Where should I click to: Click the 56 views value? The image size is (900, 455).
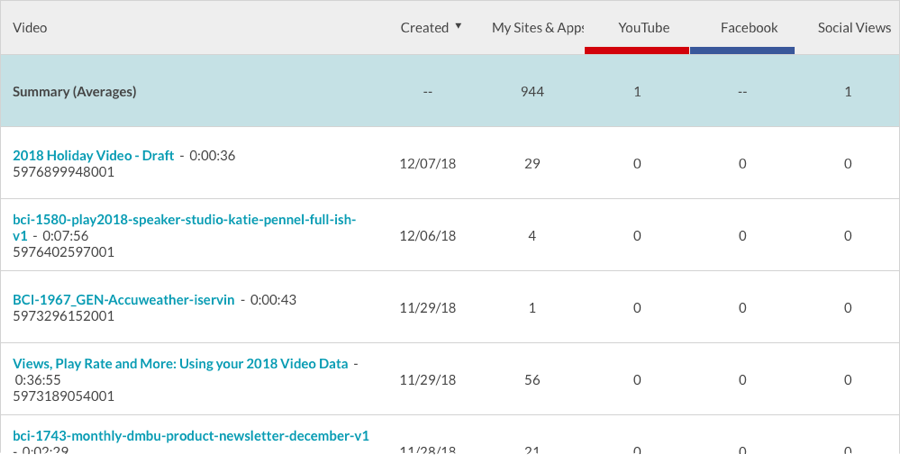(532, 380)
